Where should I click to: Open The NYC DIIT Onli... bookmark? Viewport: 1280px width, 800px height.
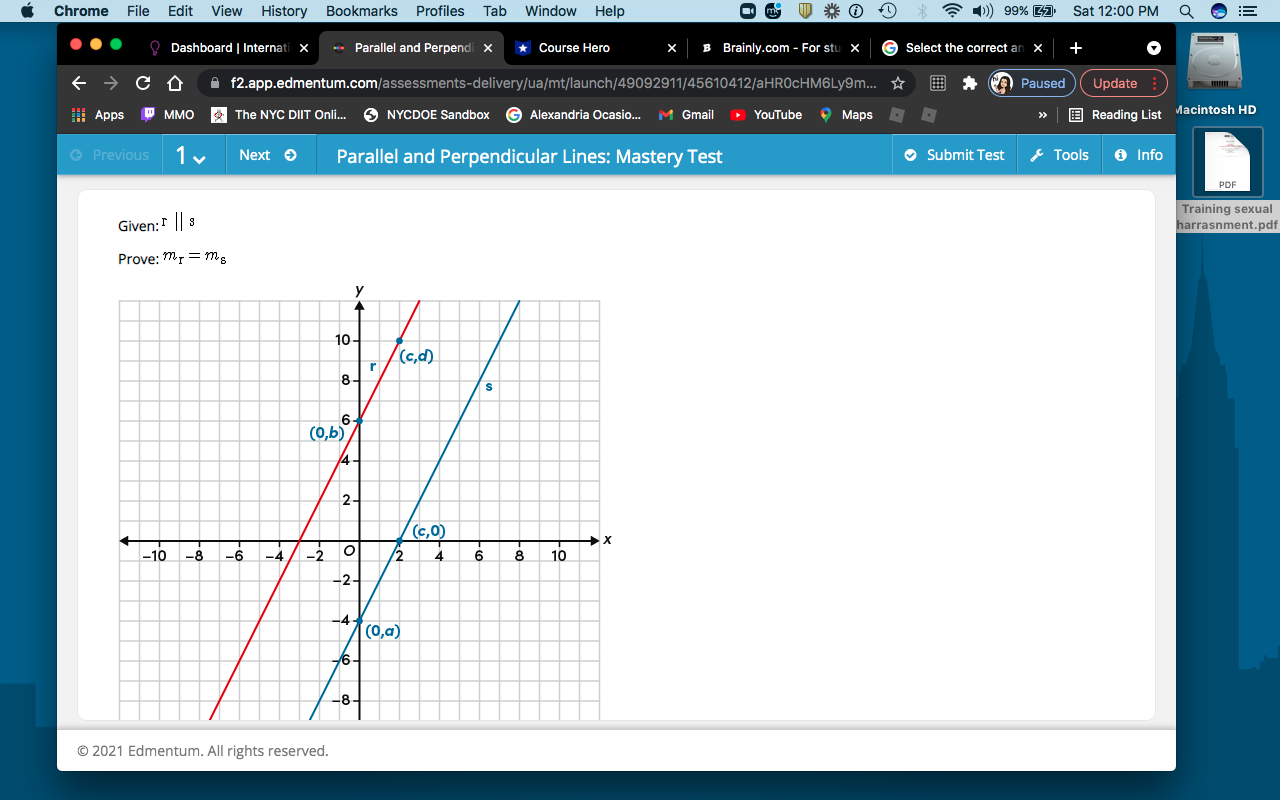(x=279, y=115)
